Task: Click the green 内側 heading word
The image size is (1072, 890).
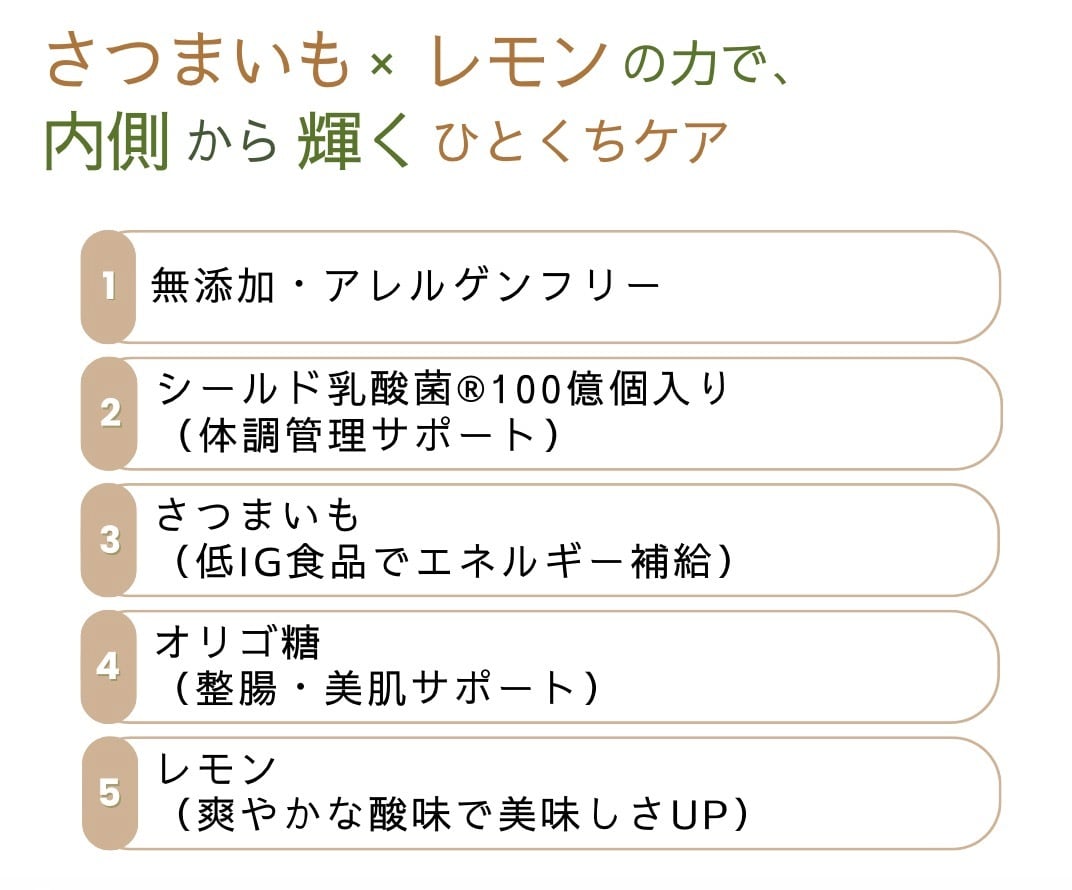Action: (107, 141)
